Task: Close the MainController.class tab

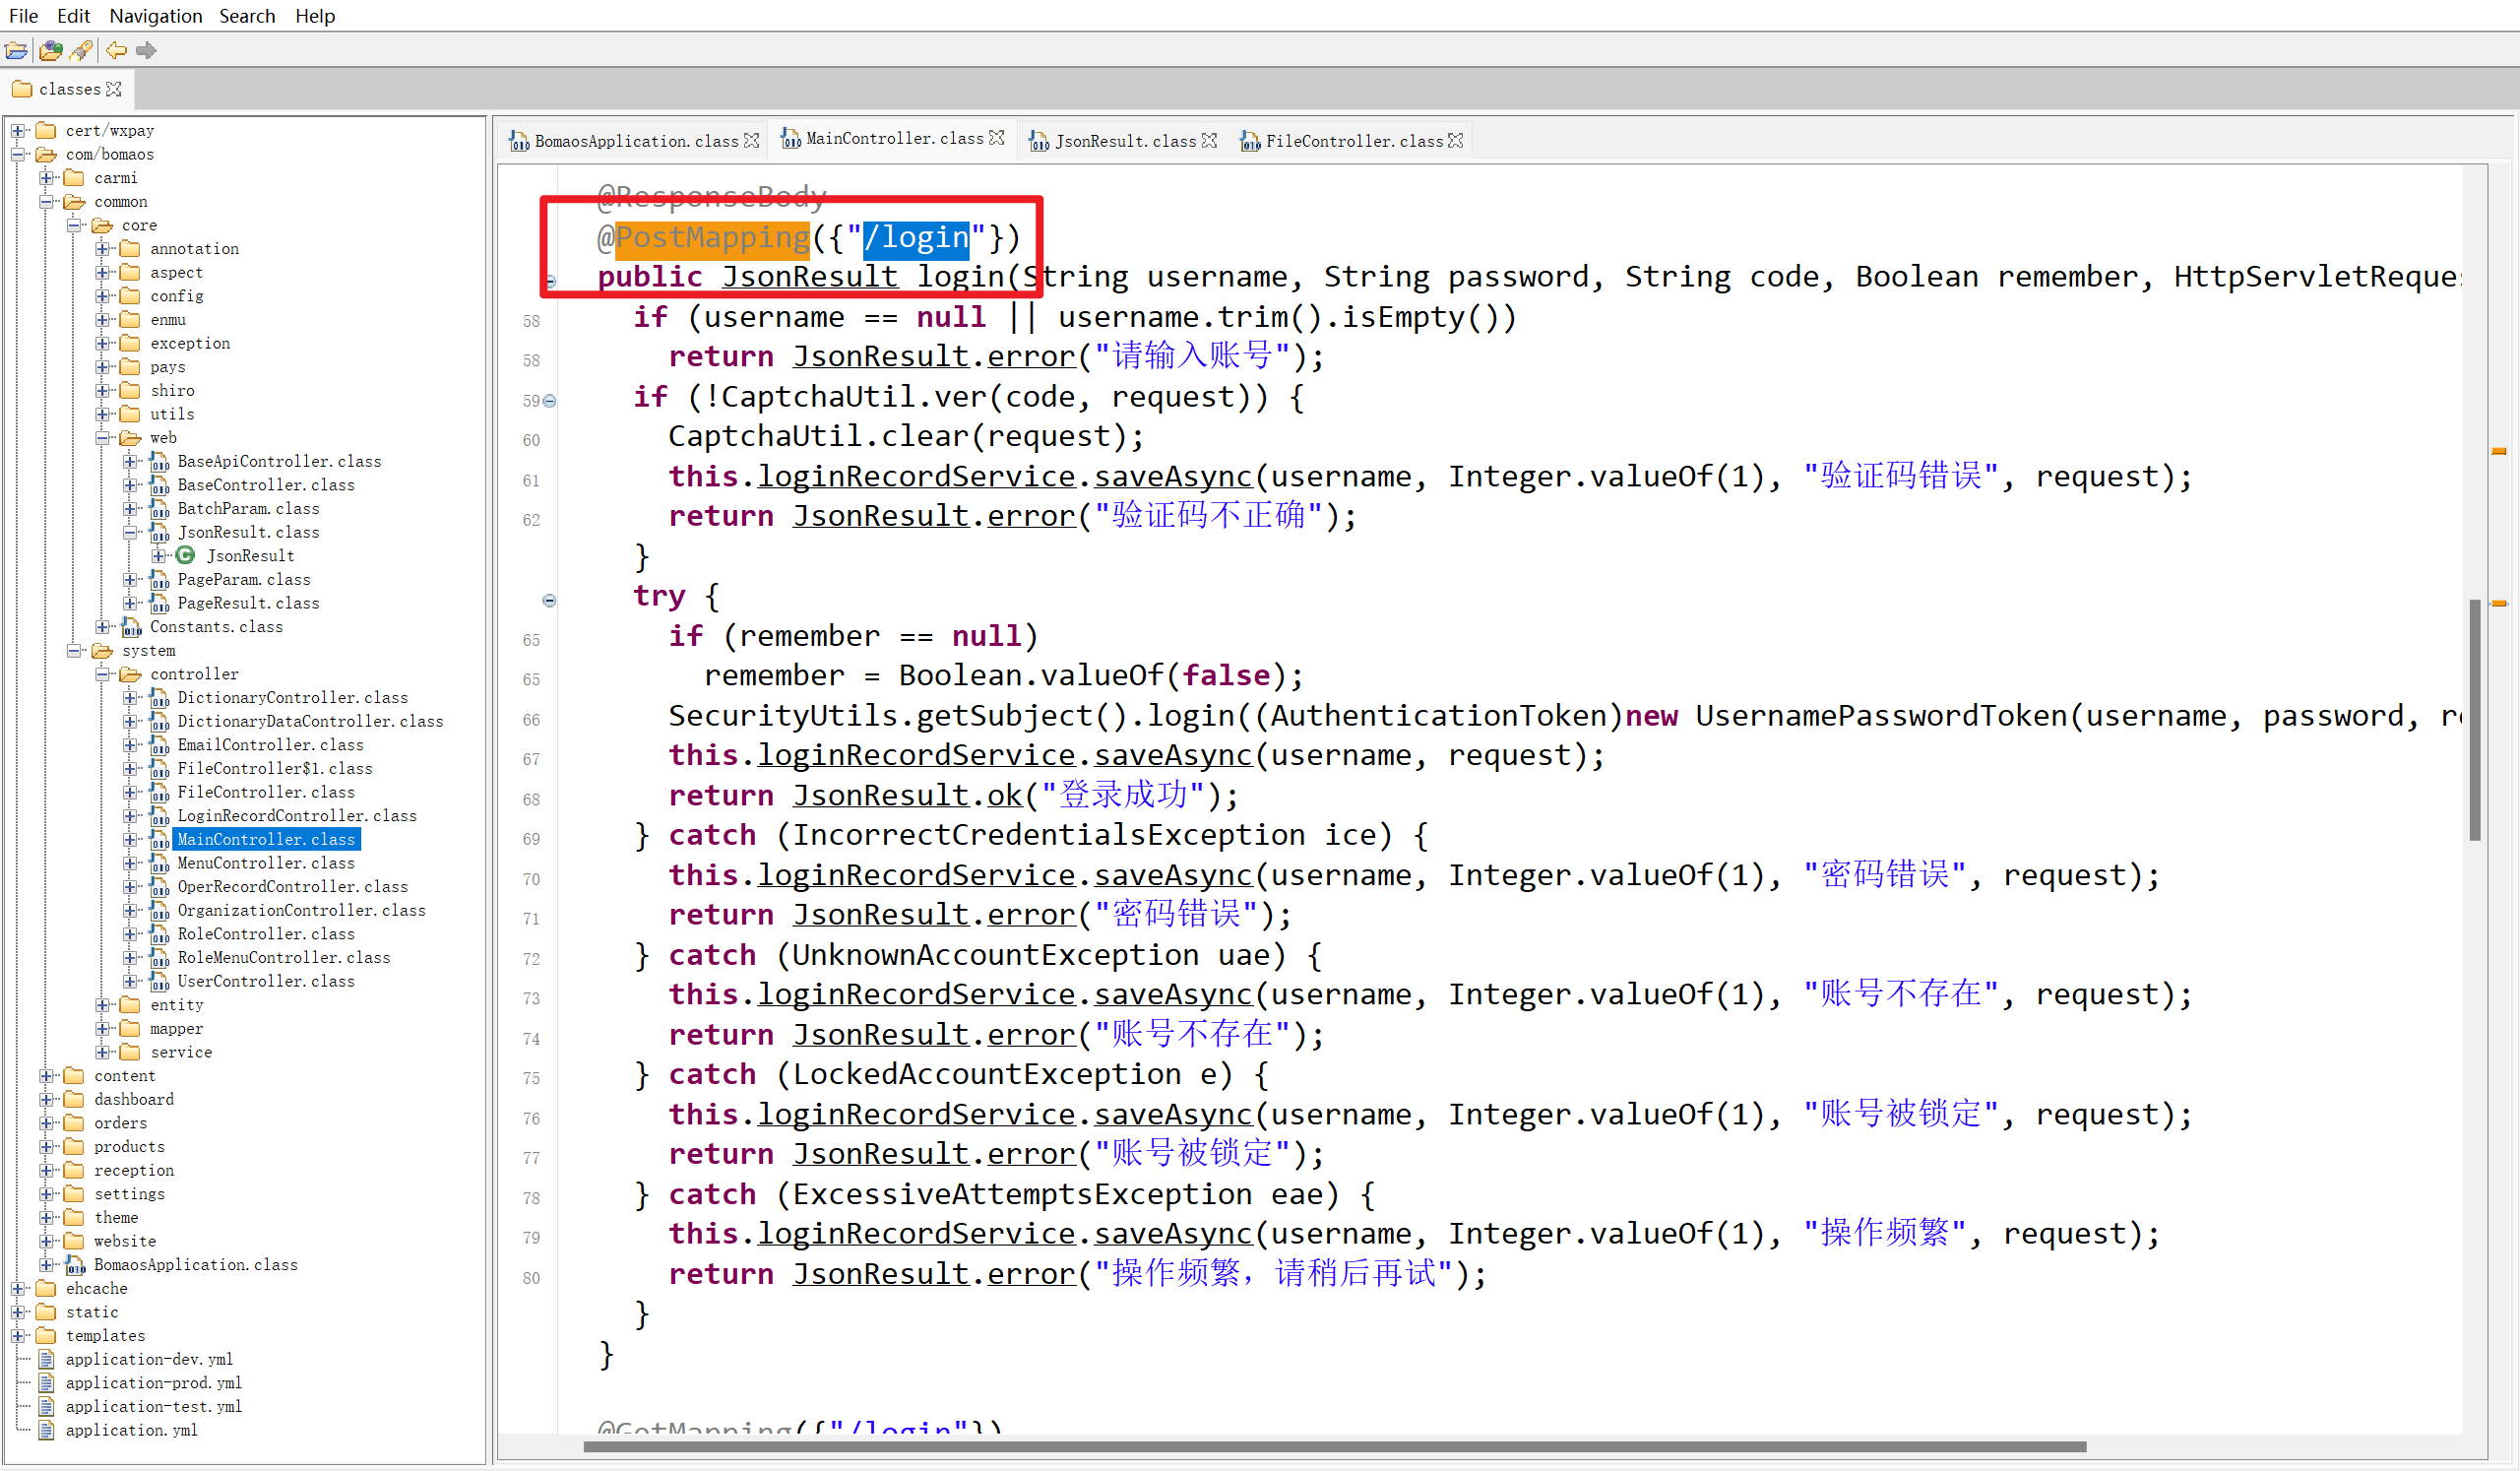Action: (997, 138)
